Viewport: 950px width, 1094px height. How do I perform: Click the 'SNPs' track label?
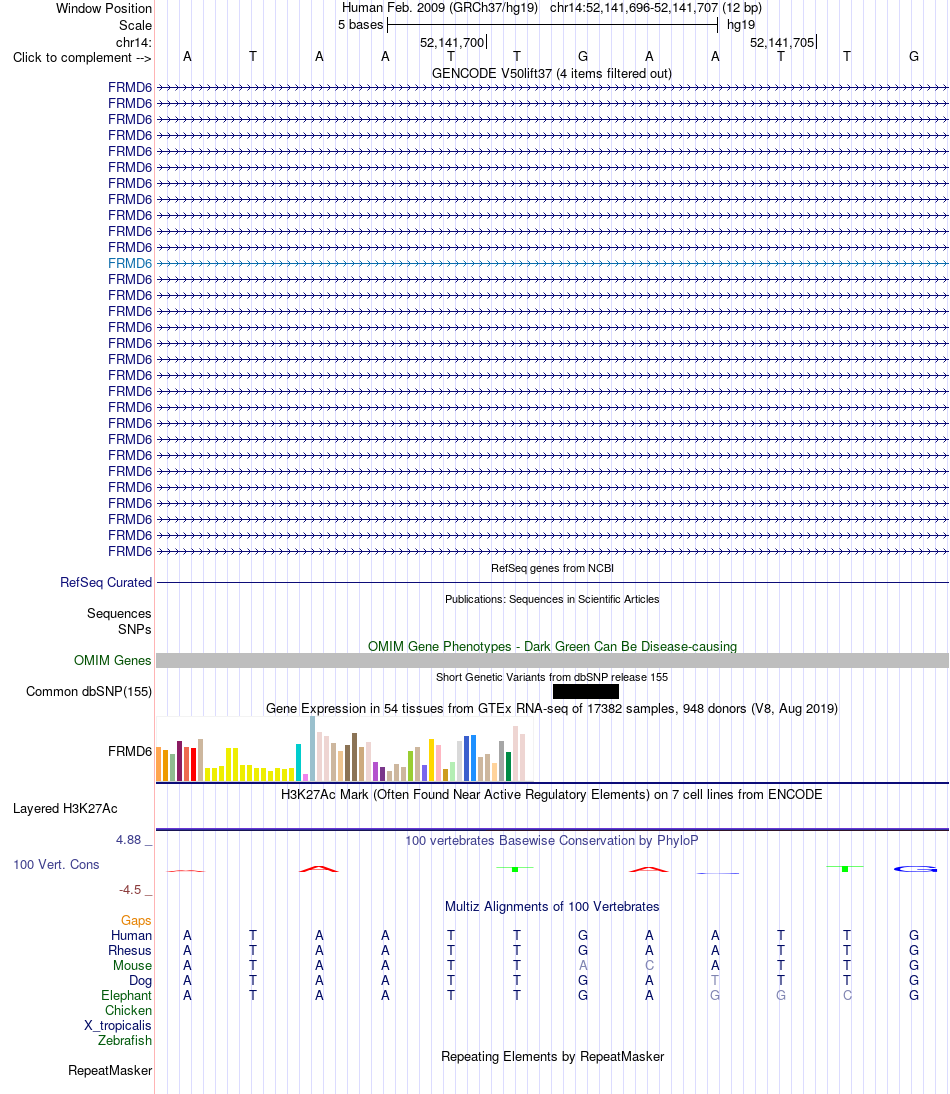click(x=135, y=629)
